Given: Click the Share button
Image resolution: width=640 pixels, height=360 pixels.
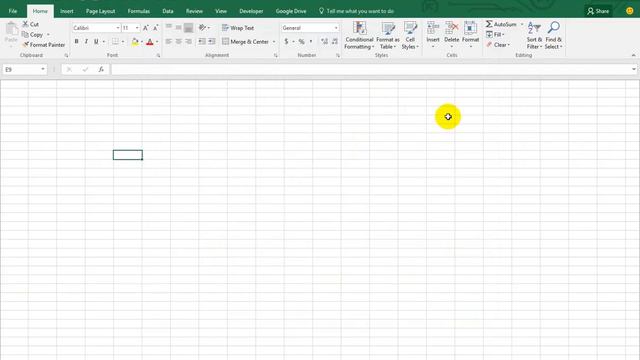Looking at the screenshot, I should [598, 11].
